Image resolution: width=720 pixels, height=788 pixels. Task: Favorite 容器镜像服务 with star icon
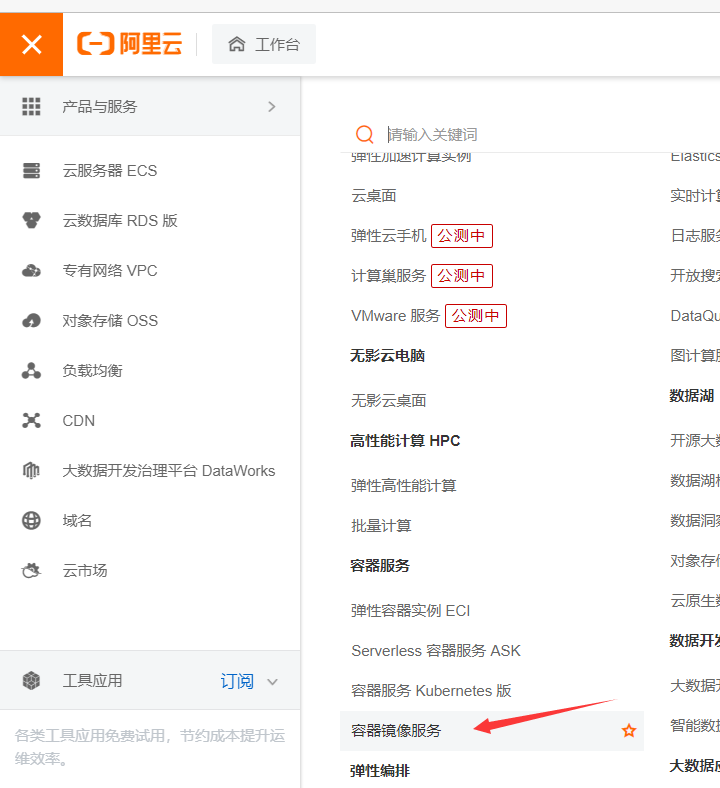629,730
